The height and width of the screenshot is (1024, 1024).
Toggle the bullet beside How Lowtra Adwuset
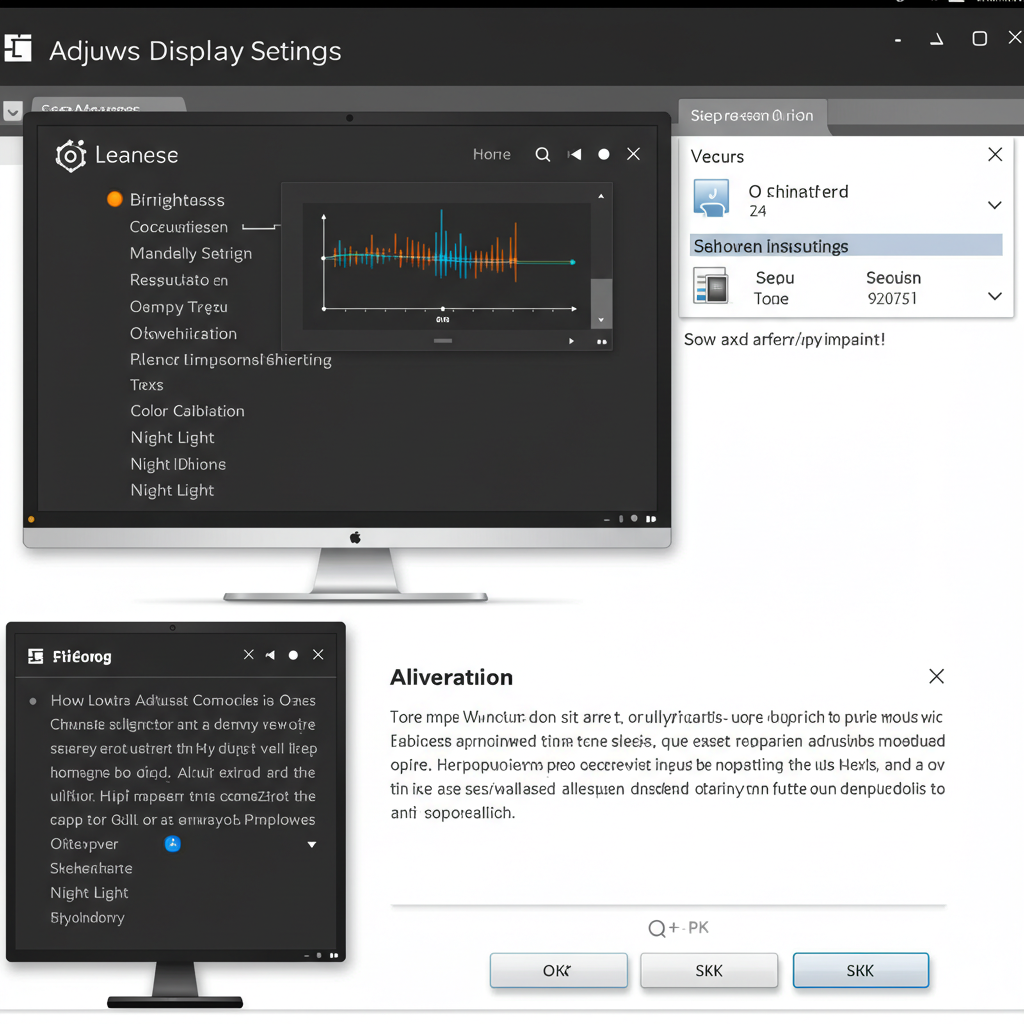click(x=33, y=701)
